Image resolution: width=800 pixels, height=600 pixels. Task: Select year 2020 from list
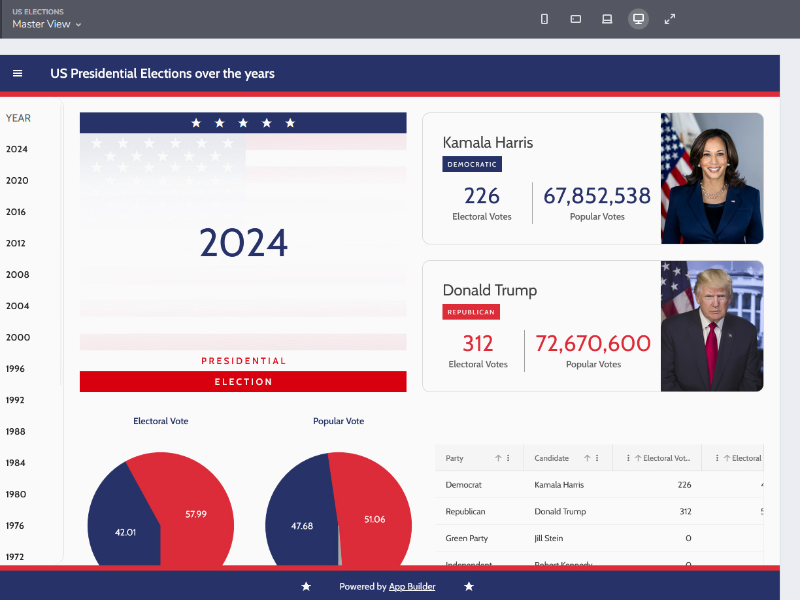pos(17,181)
